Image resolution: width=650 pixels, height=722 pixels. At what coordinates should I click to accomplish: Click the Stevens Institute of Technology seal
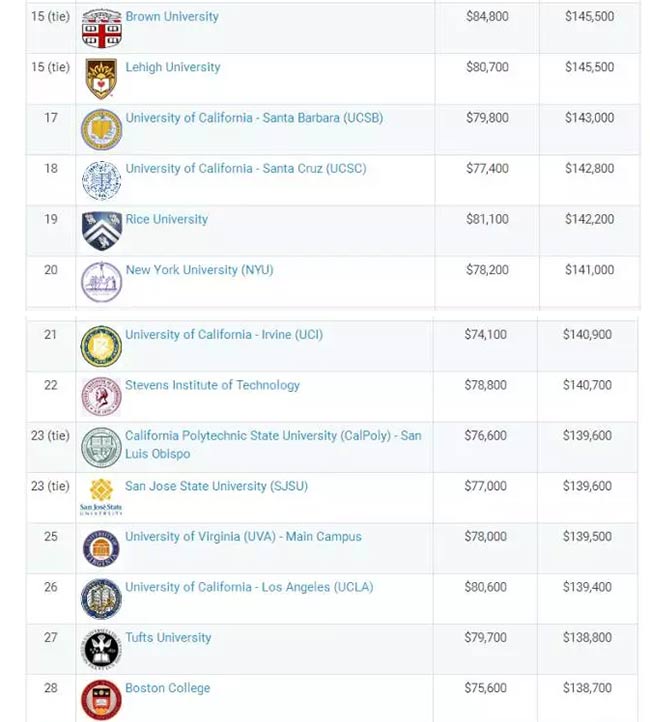[x=101, y=396]
